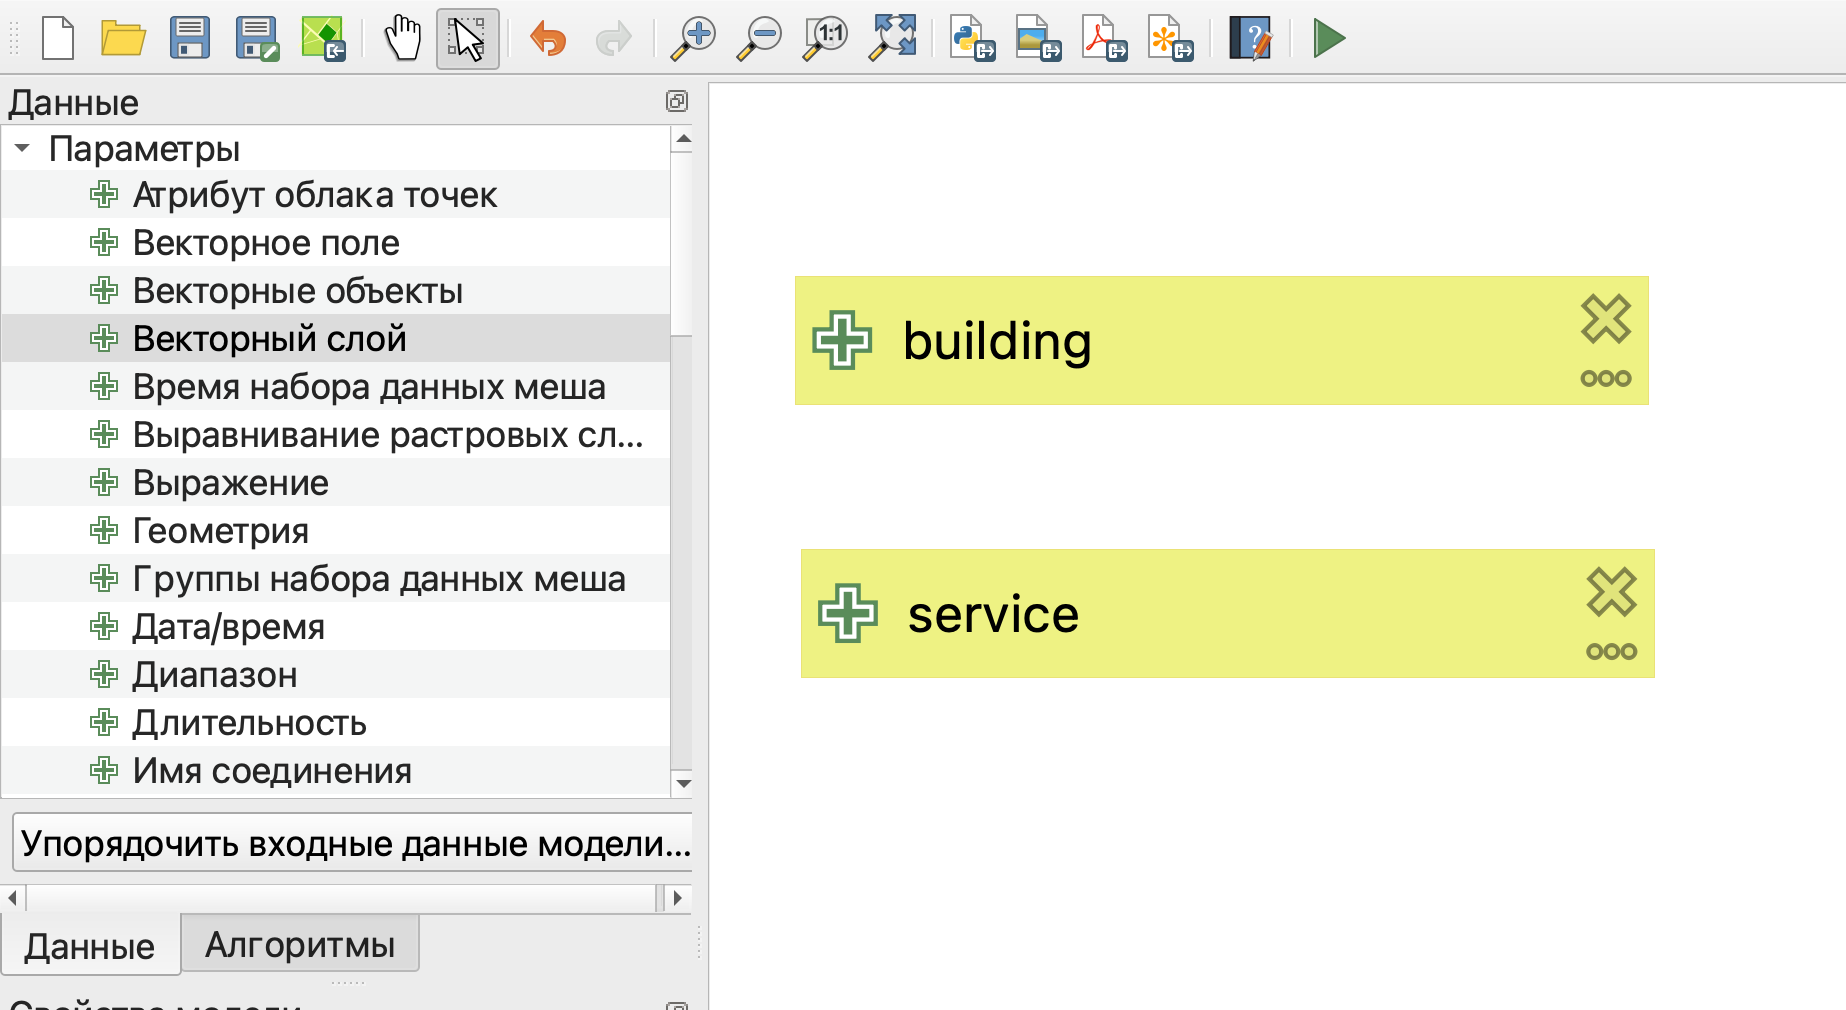Switch to the Данные tab
Viewport: 1846px width, 1010px height.
tap(90, 946)
